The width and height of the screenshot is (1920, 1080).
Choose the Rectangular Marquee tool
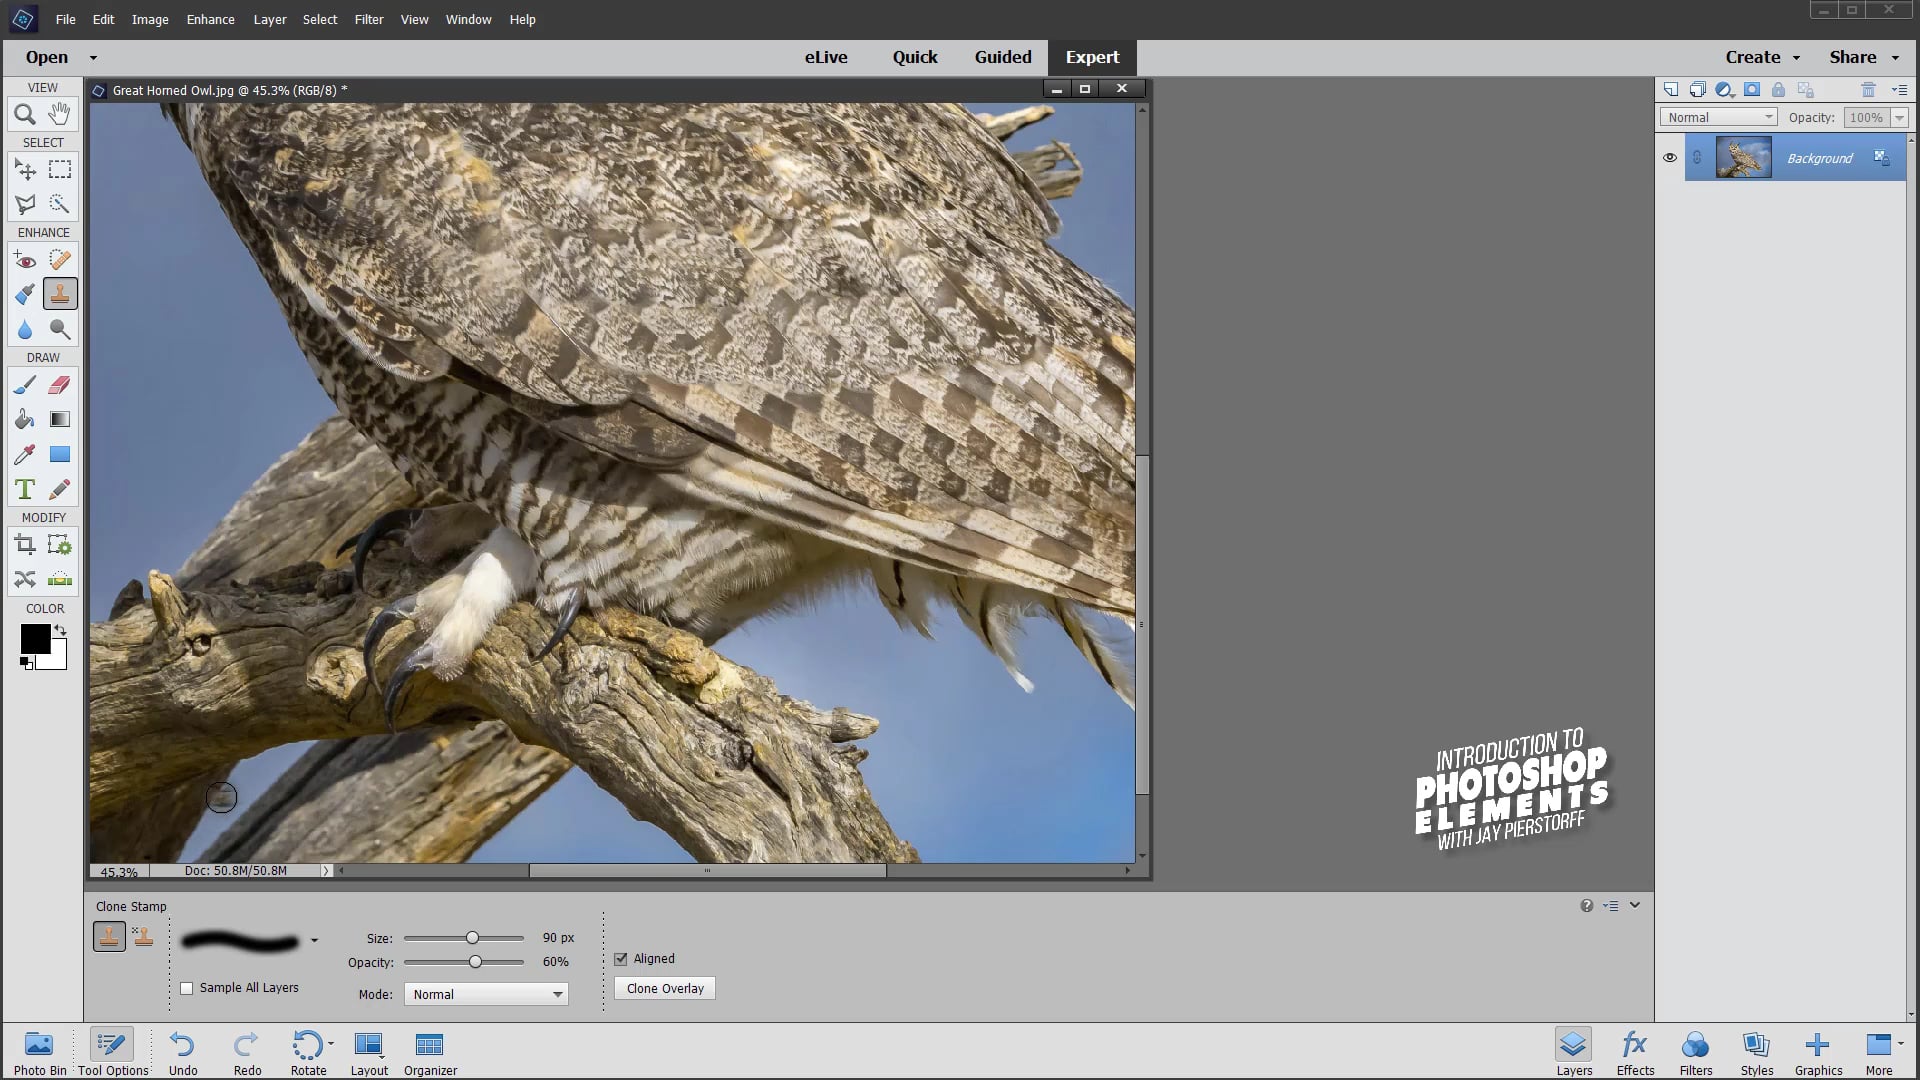pos(60,170)
